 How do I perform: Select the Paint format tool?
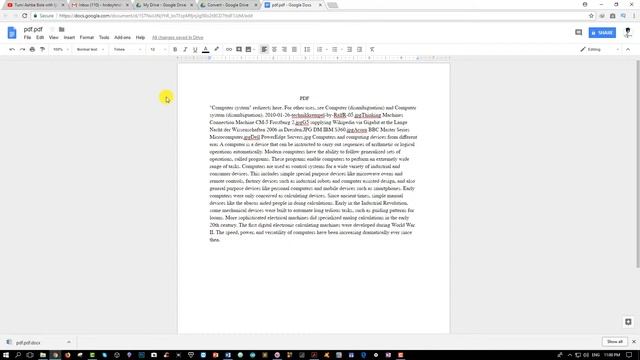pos(42,49)
